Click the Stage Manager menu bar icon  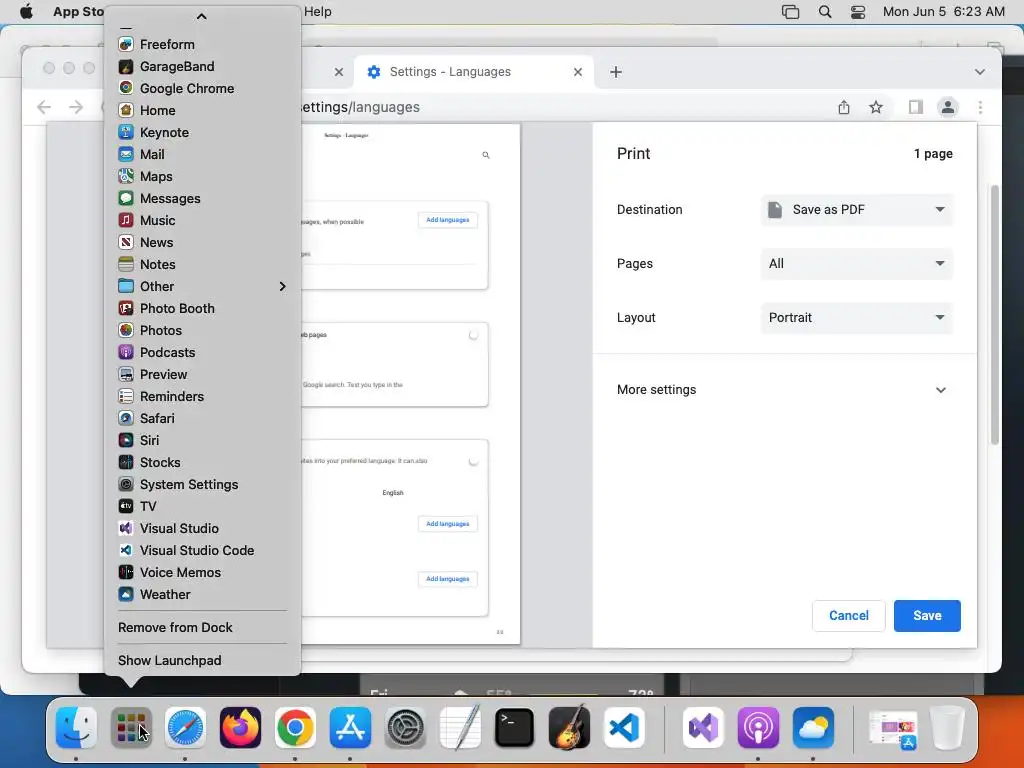[x=790, y=12]
